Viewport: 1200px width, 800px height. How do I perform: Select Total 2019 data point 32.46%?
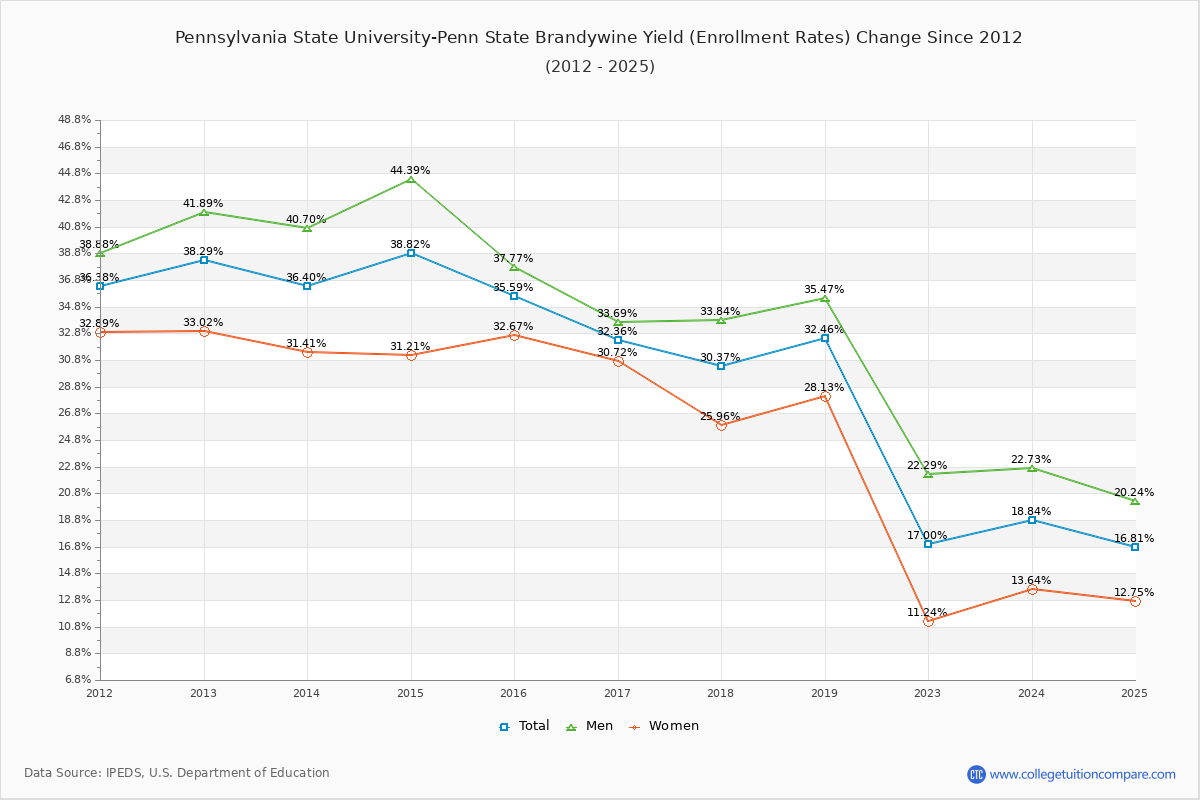pyautogui.click(x=825, y=338)
